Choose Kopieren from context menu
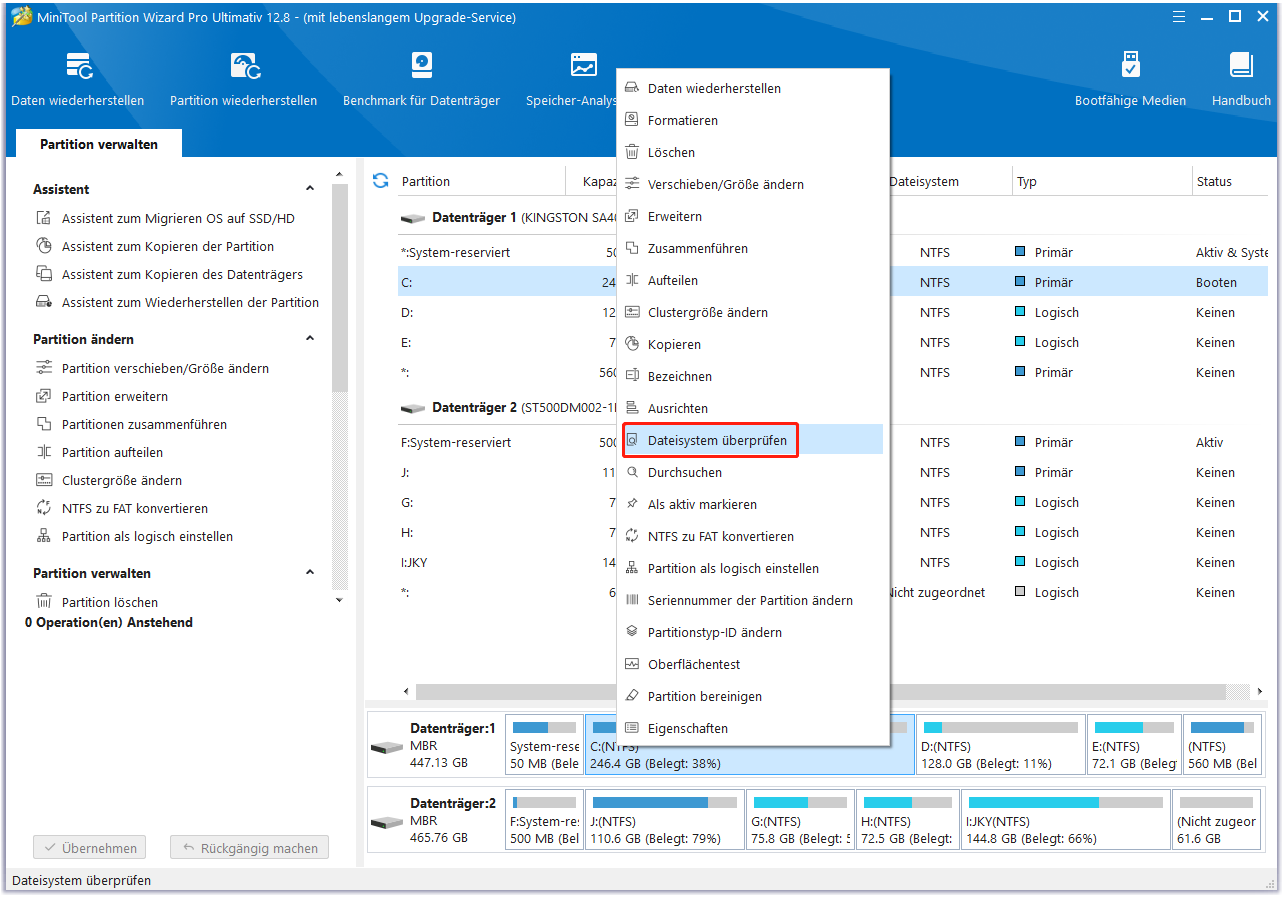The width and height of the screenshot is (1283, 897). coord(752,344)
